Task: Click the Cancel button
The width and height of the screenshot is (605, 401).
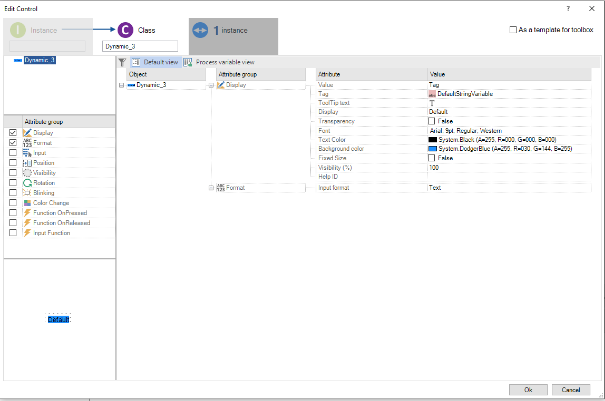Action: pos(571,390)
